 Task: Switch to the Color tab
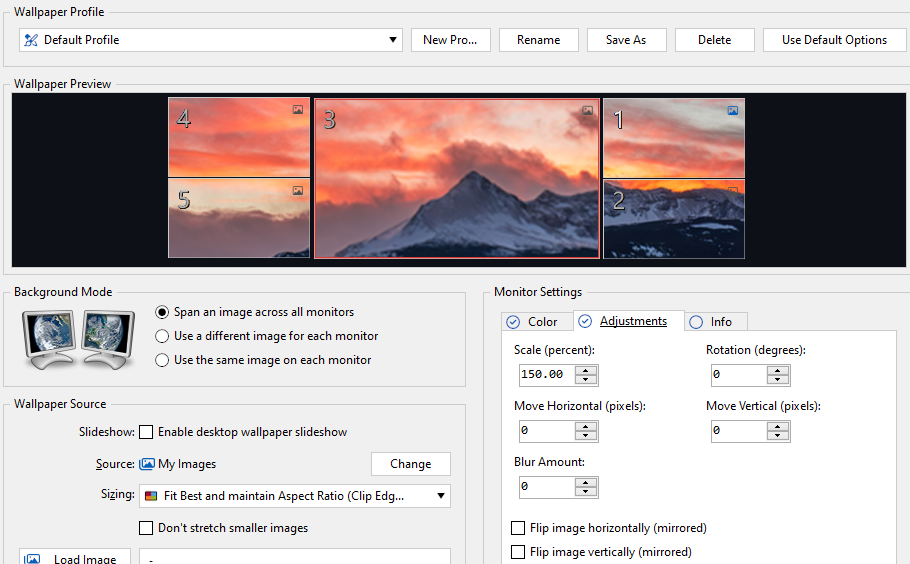pos(534,322)
